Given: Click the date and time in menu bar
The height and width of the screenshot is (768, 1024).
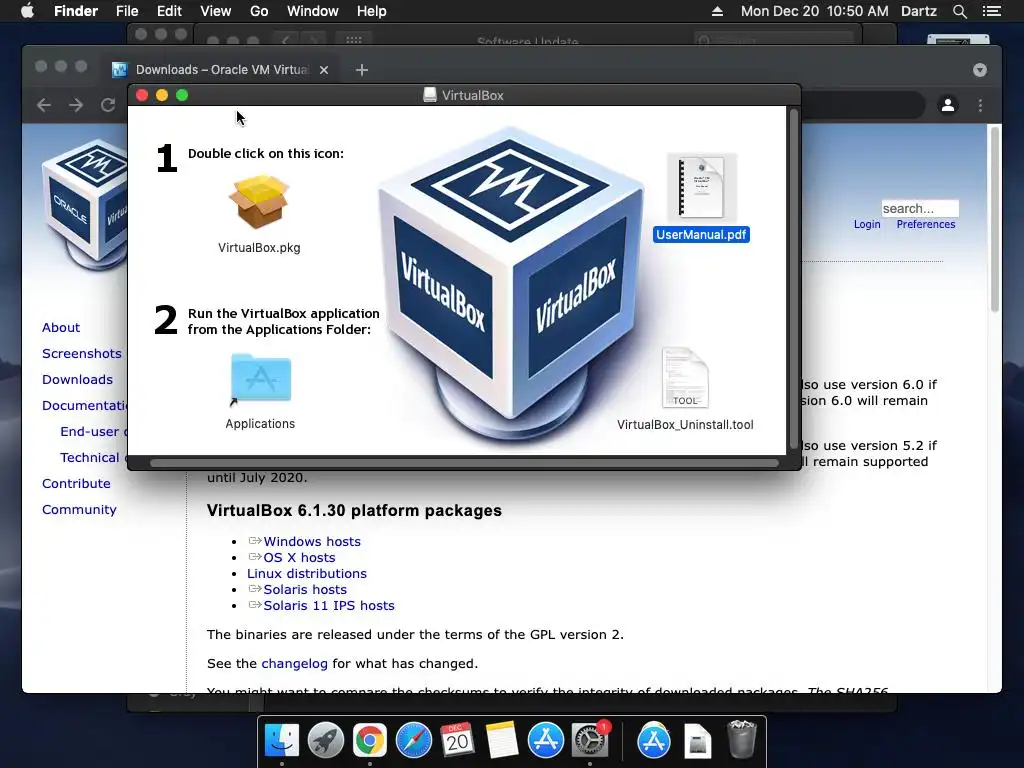Looking at the screenshot, I should (x=814, y=11).
